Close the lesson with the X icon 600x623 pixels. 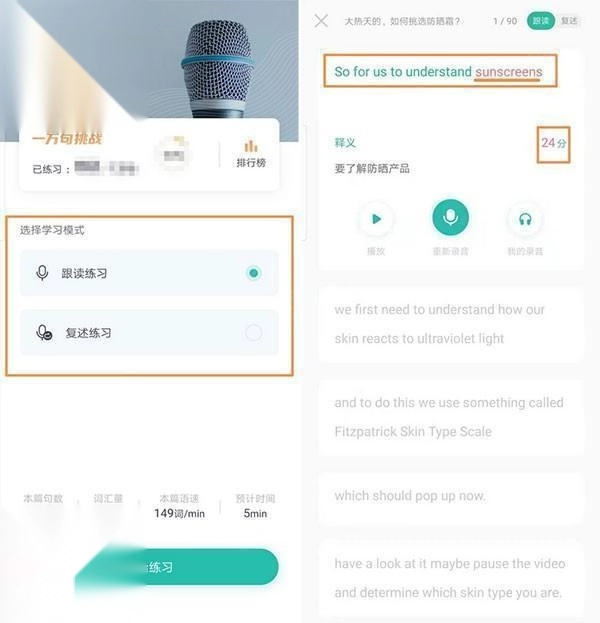[321, 21]
